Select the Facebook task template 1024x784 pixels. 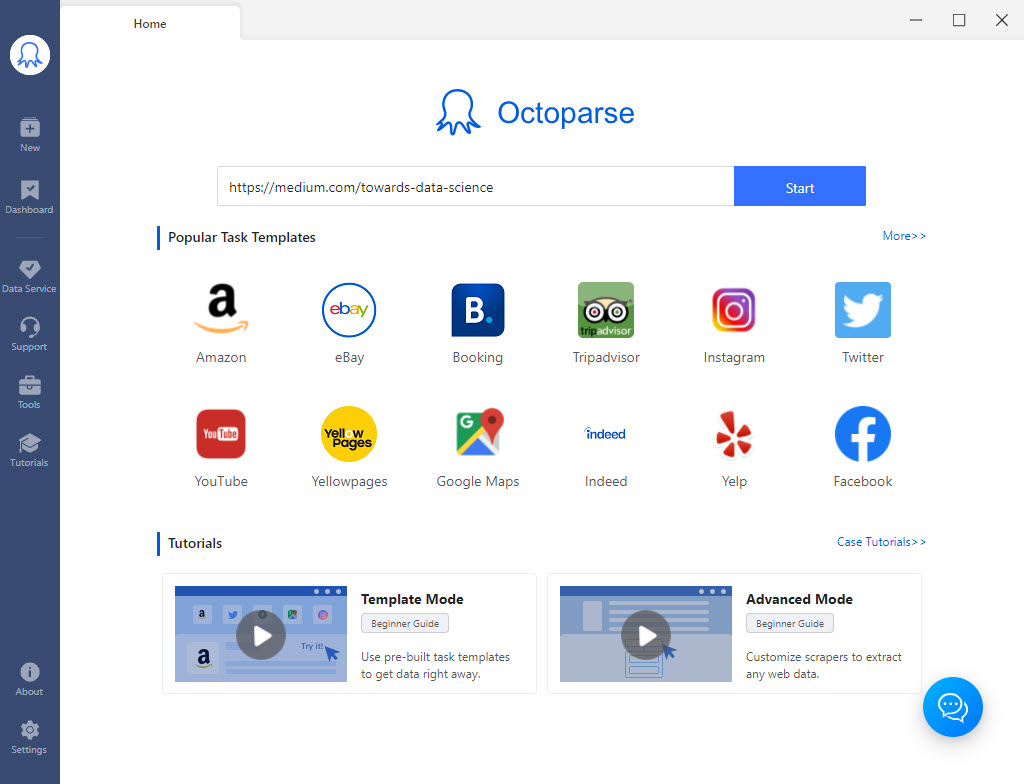click(x=862, y=434)
